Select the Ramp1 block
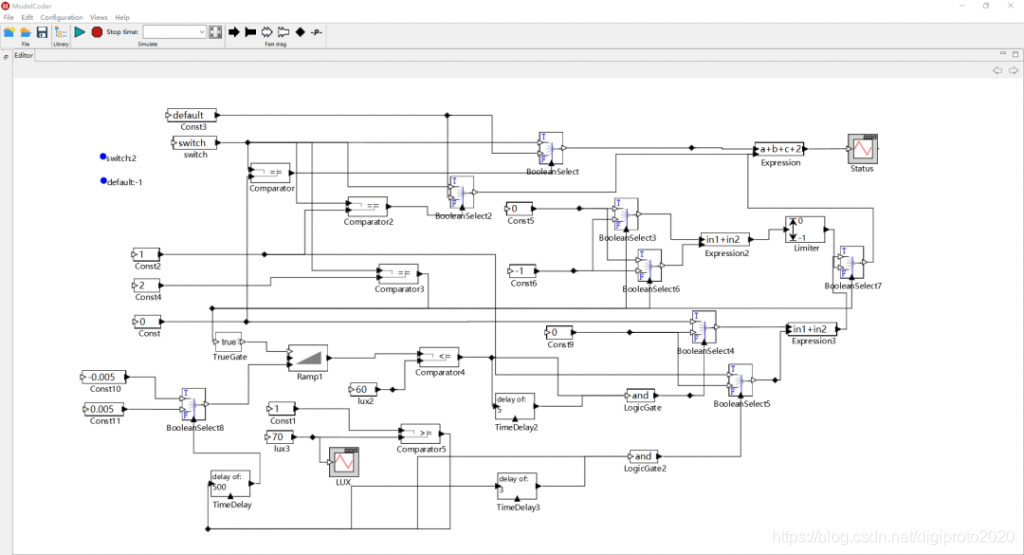1024x555 pixels. 308,358
